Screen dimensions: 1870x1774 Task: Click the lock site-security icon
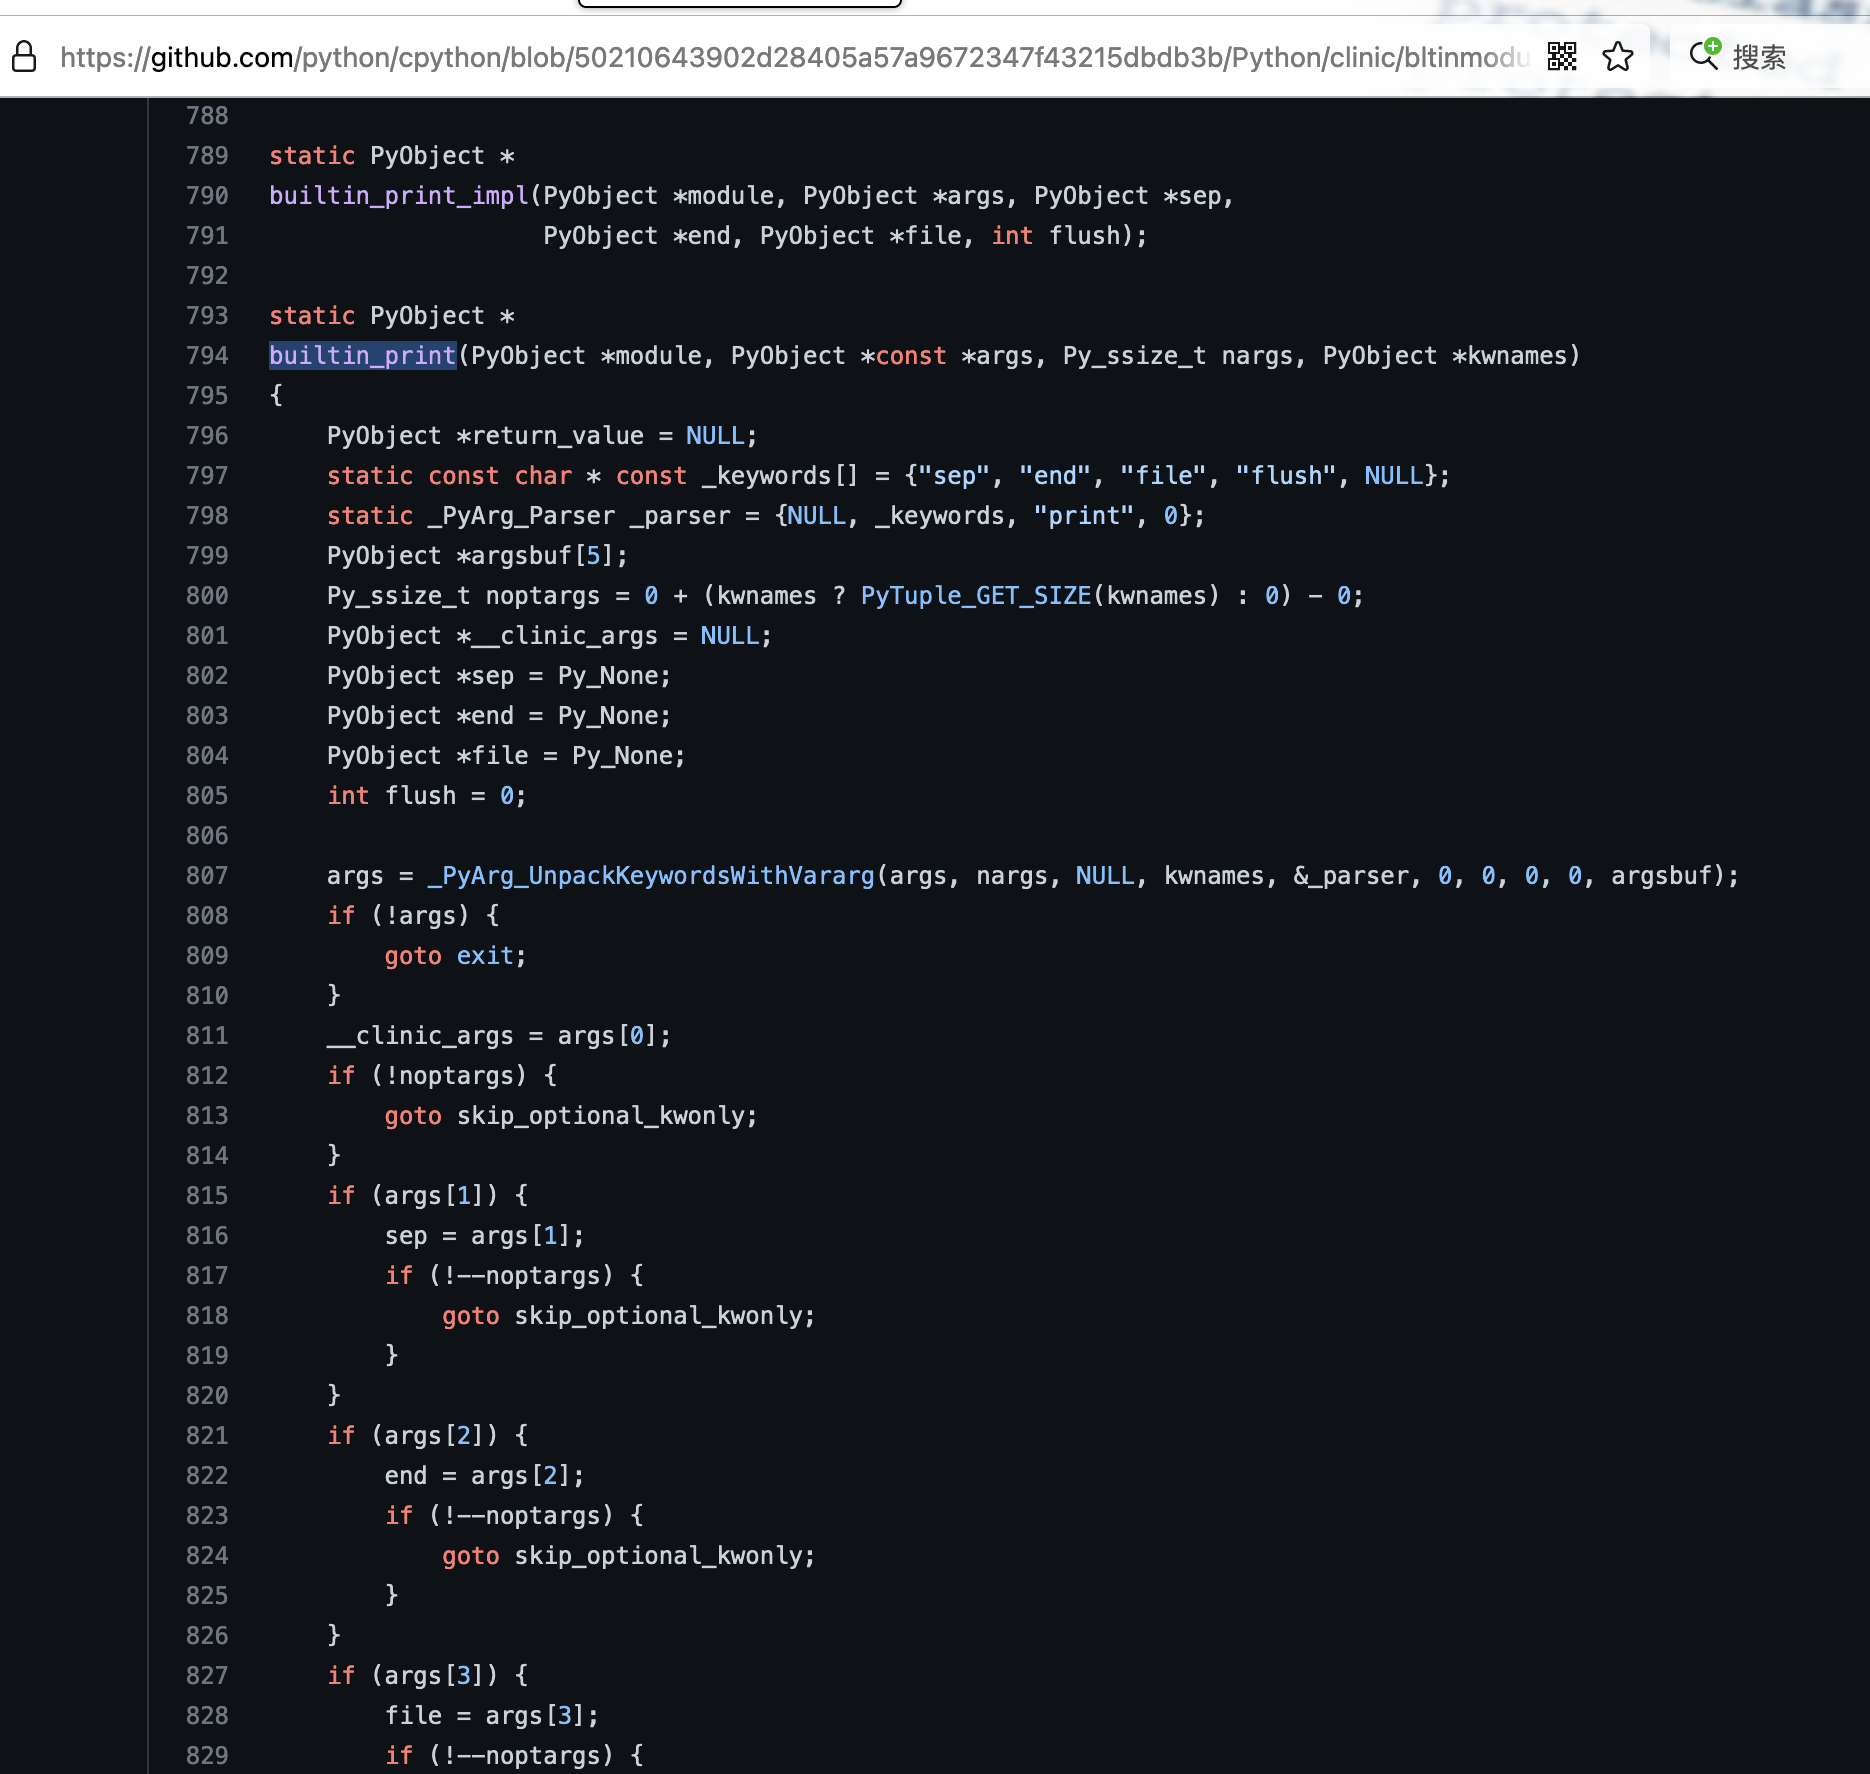24,57
